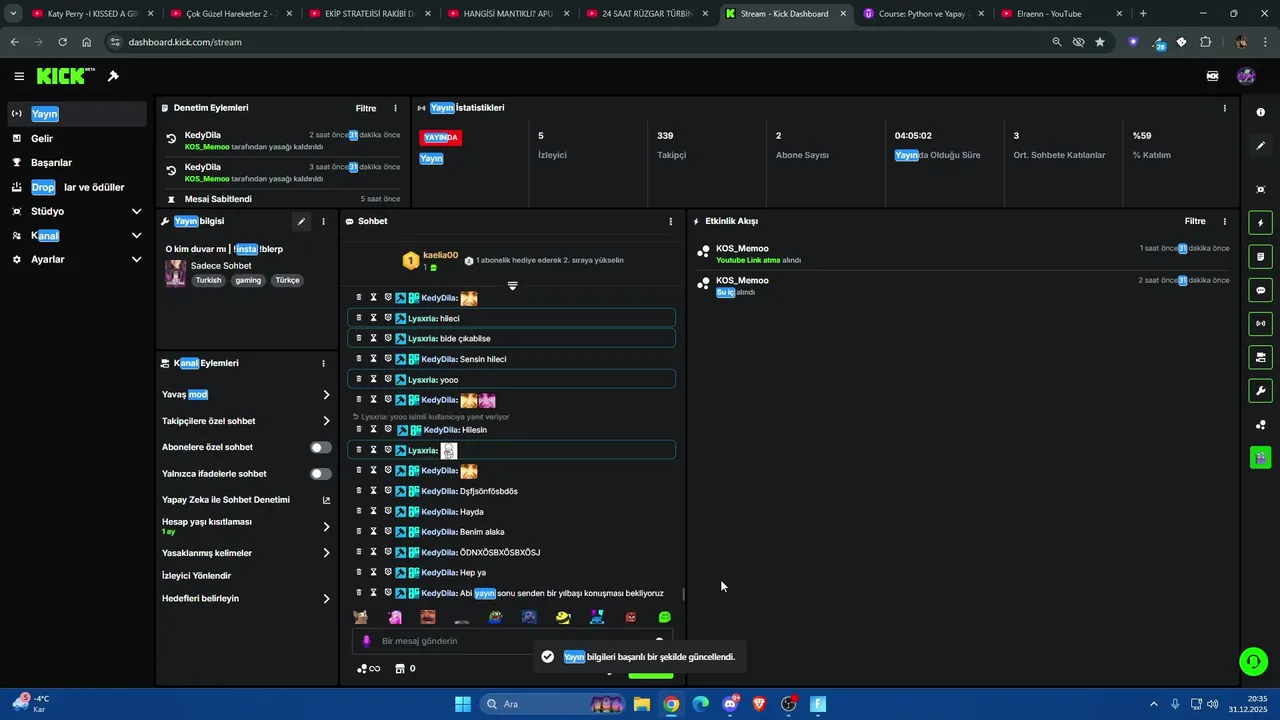Delete Lysxria's 'hileci' message with trash icon
Screen dimensions: 1280x720
point(358,318)
